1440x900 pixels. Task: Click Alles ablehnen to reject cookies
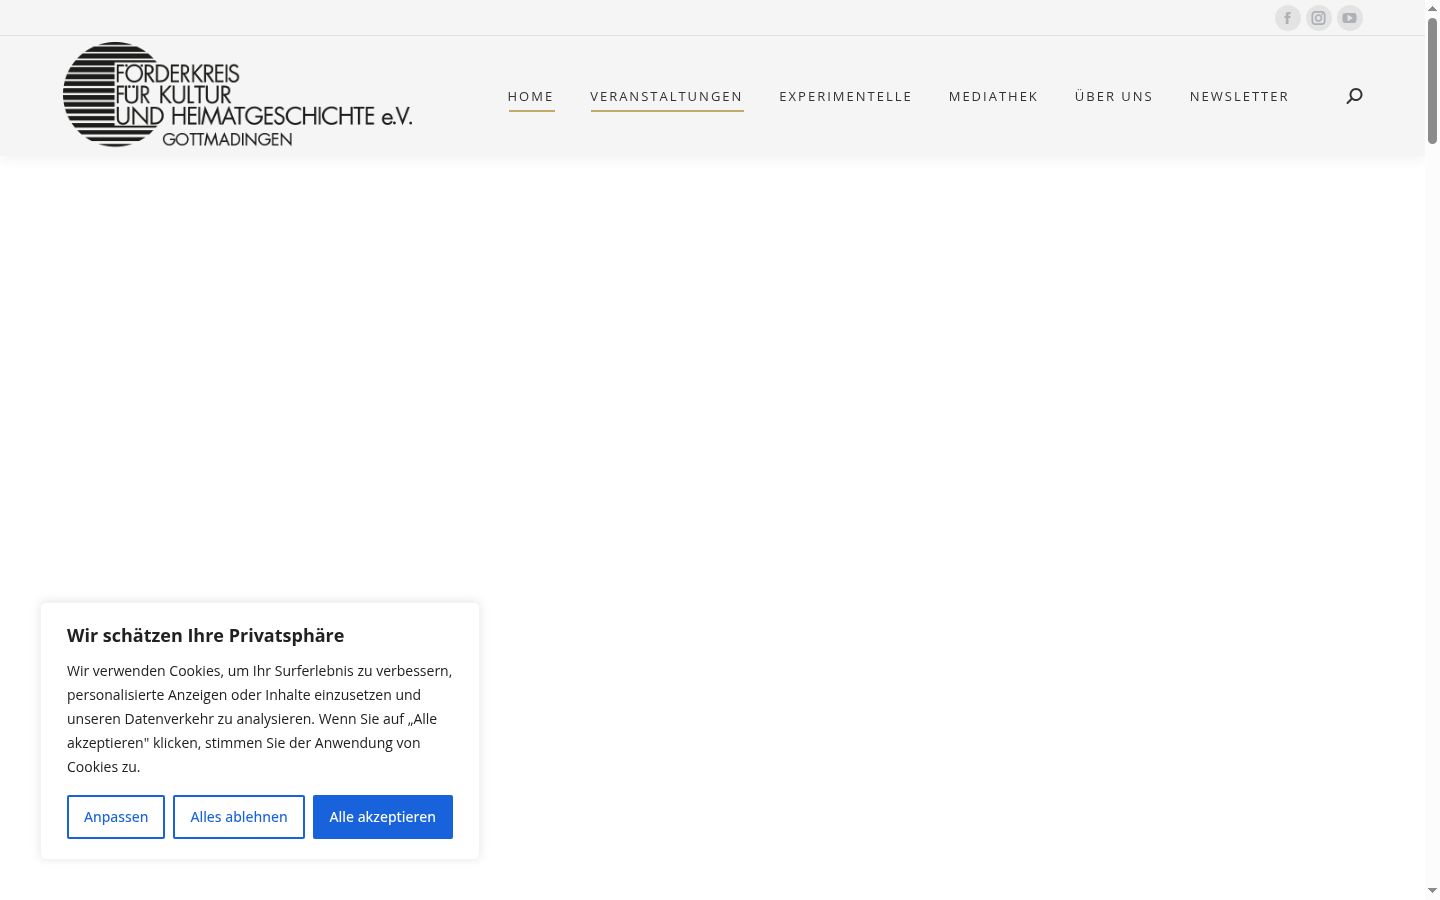click(x=239, y=817)
